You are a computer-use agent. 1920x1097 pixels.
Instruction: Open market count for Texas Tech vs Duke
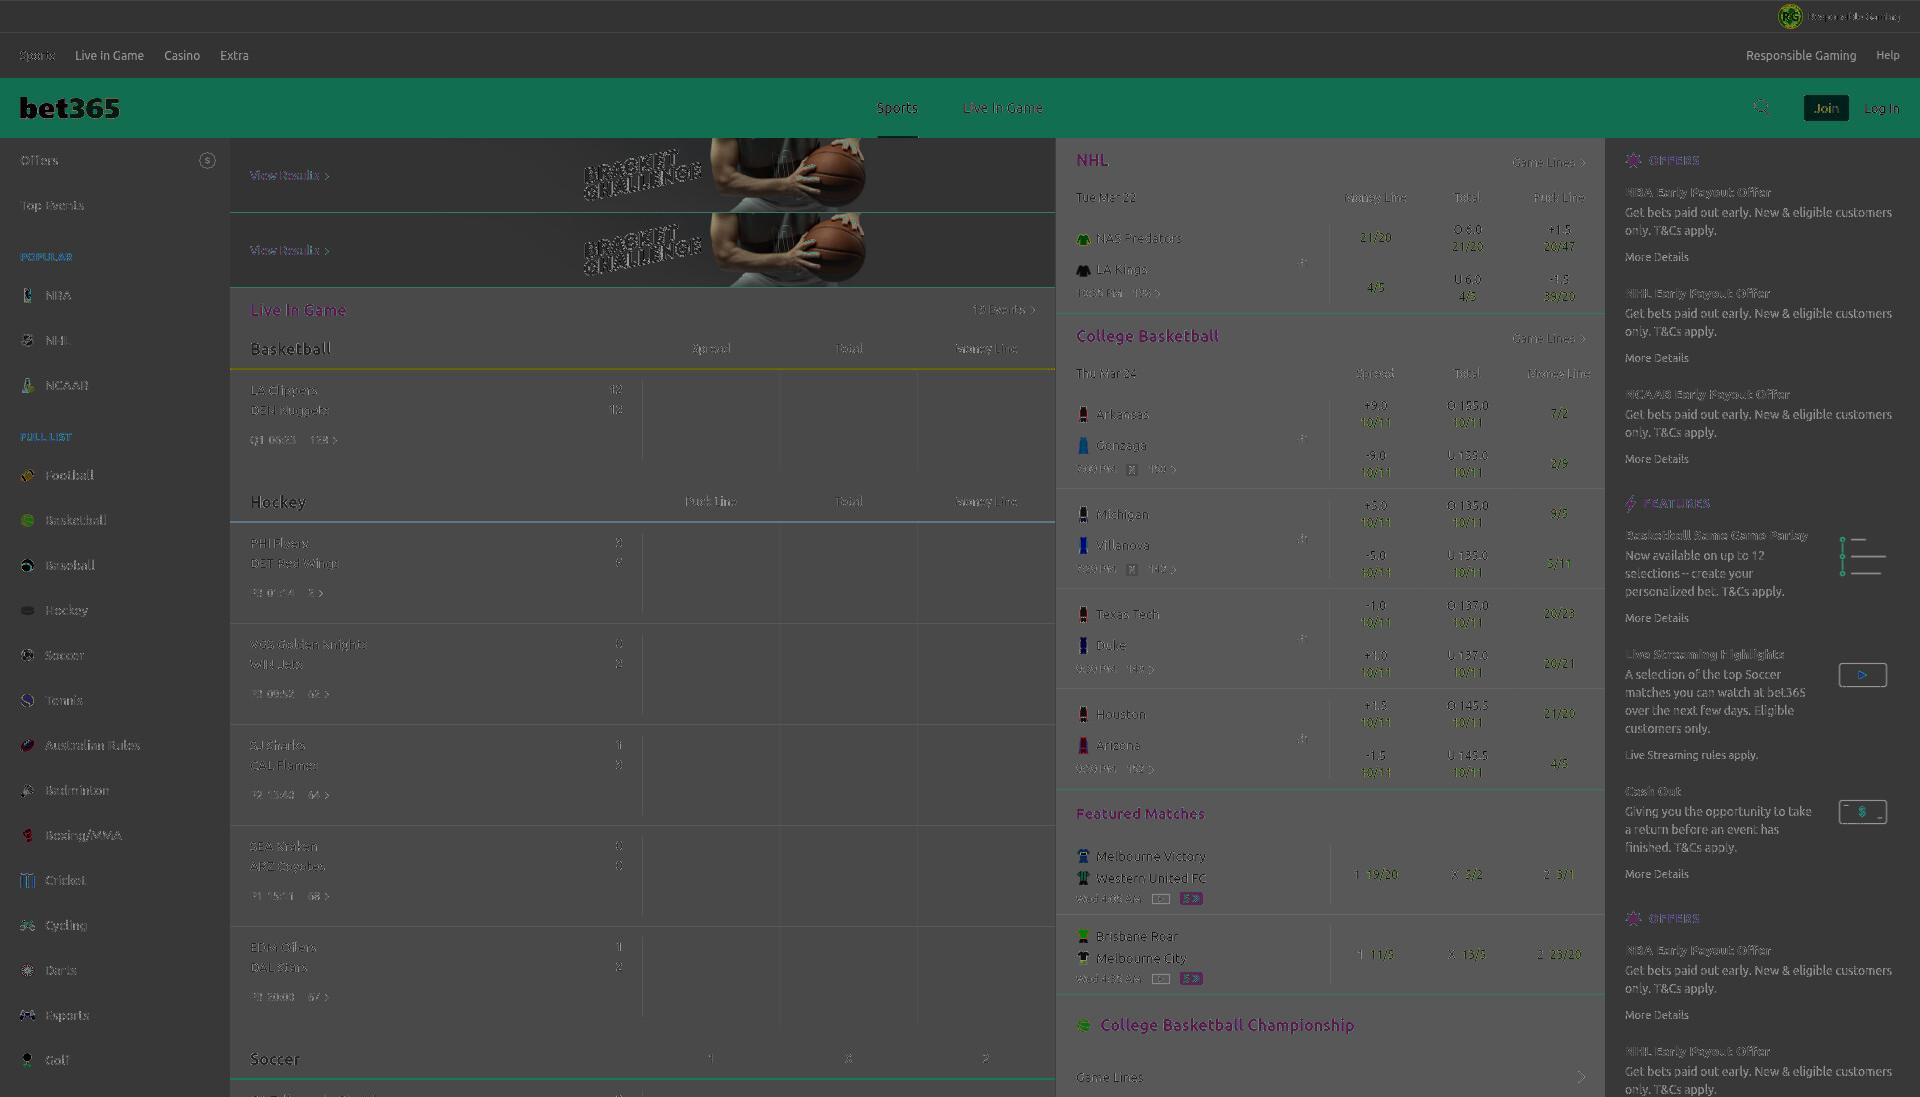[1141, 669]
